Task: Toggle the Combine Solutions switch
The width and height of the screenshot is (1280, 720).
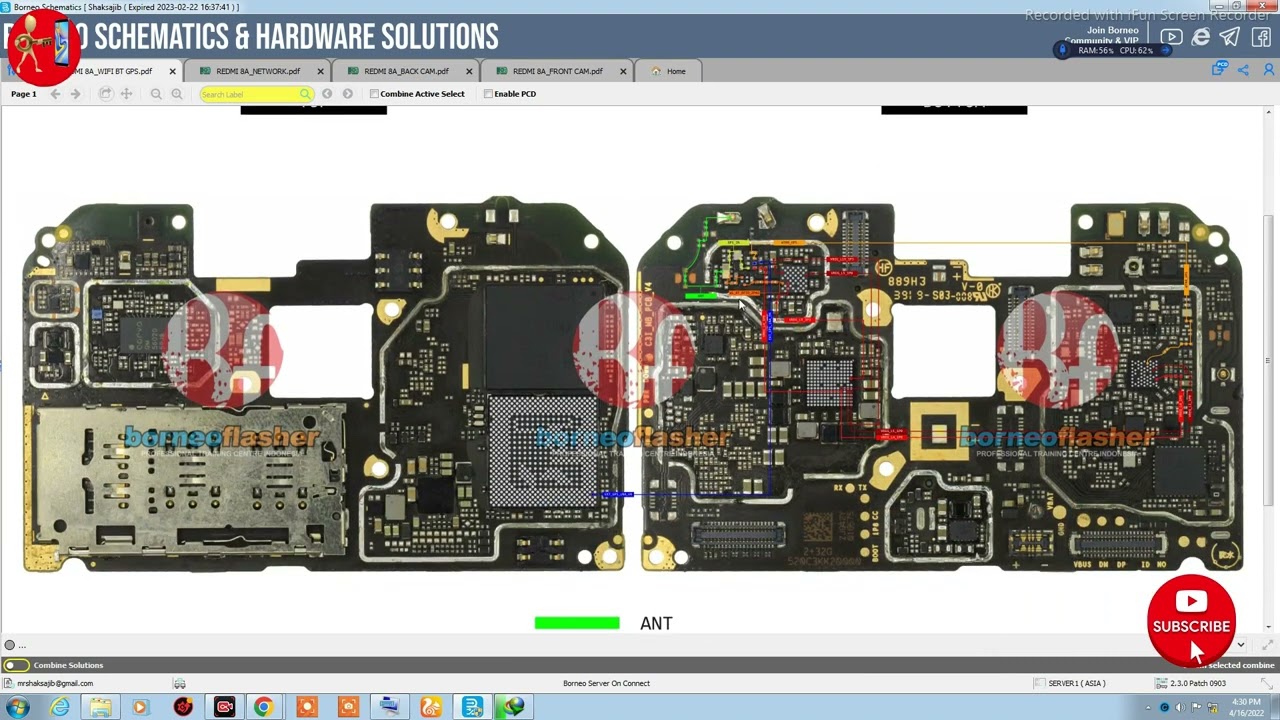Action: 16,665
